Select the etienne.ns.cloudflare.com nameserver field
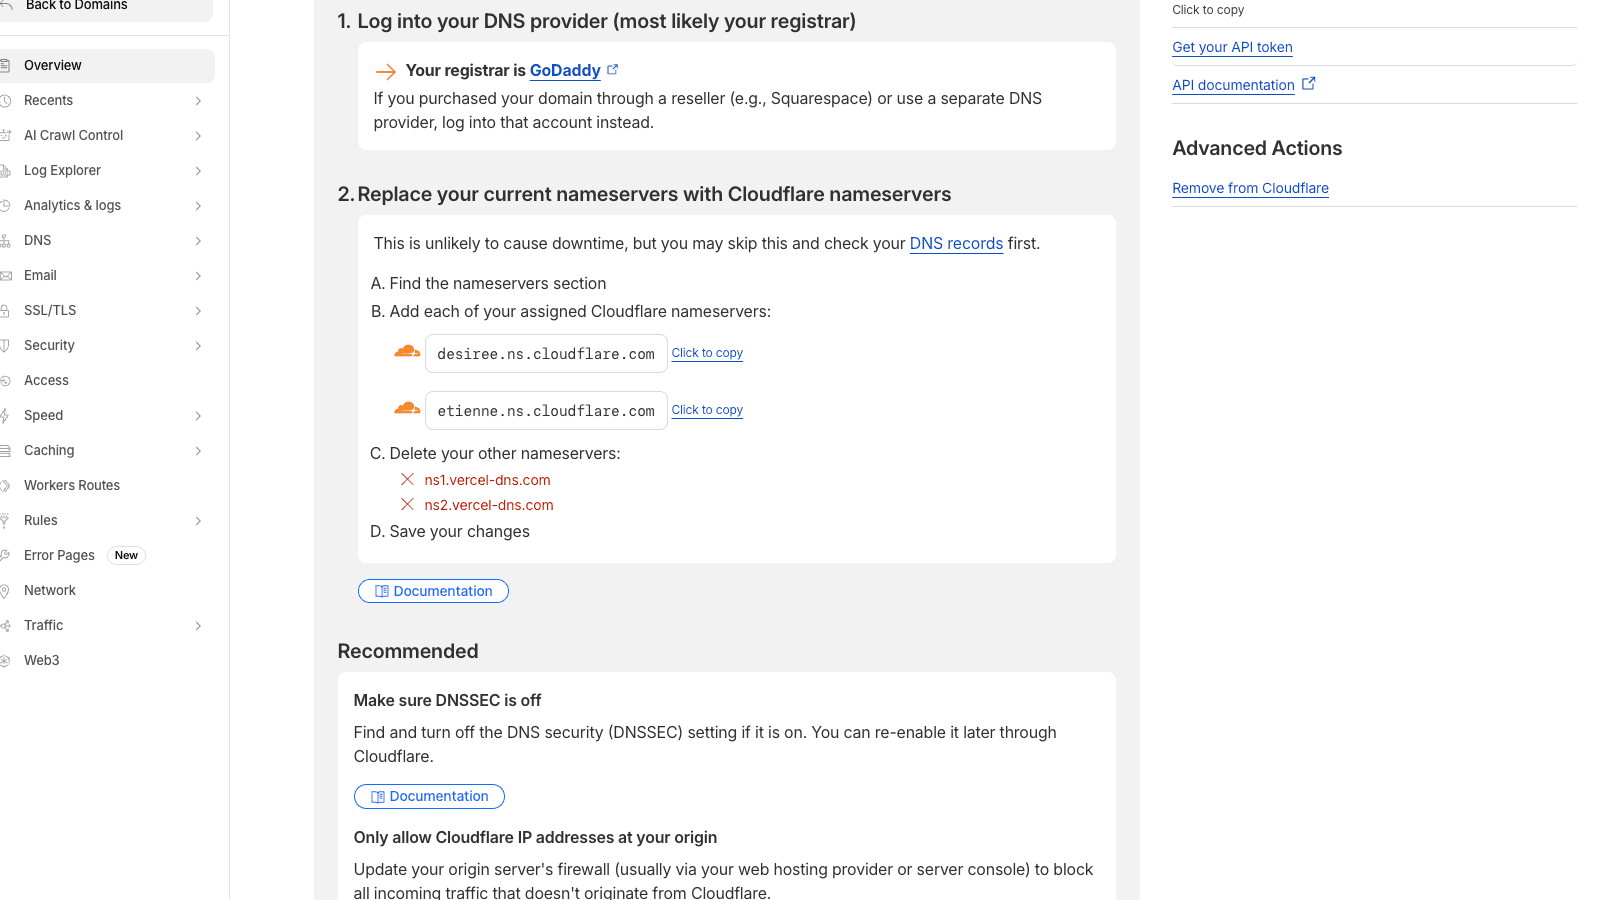The image size is (1600, 900). point(546,411)
